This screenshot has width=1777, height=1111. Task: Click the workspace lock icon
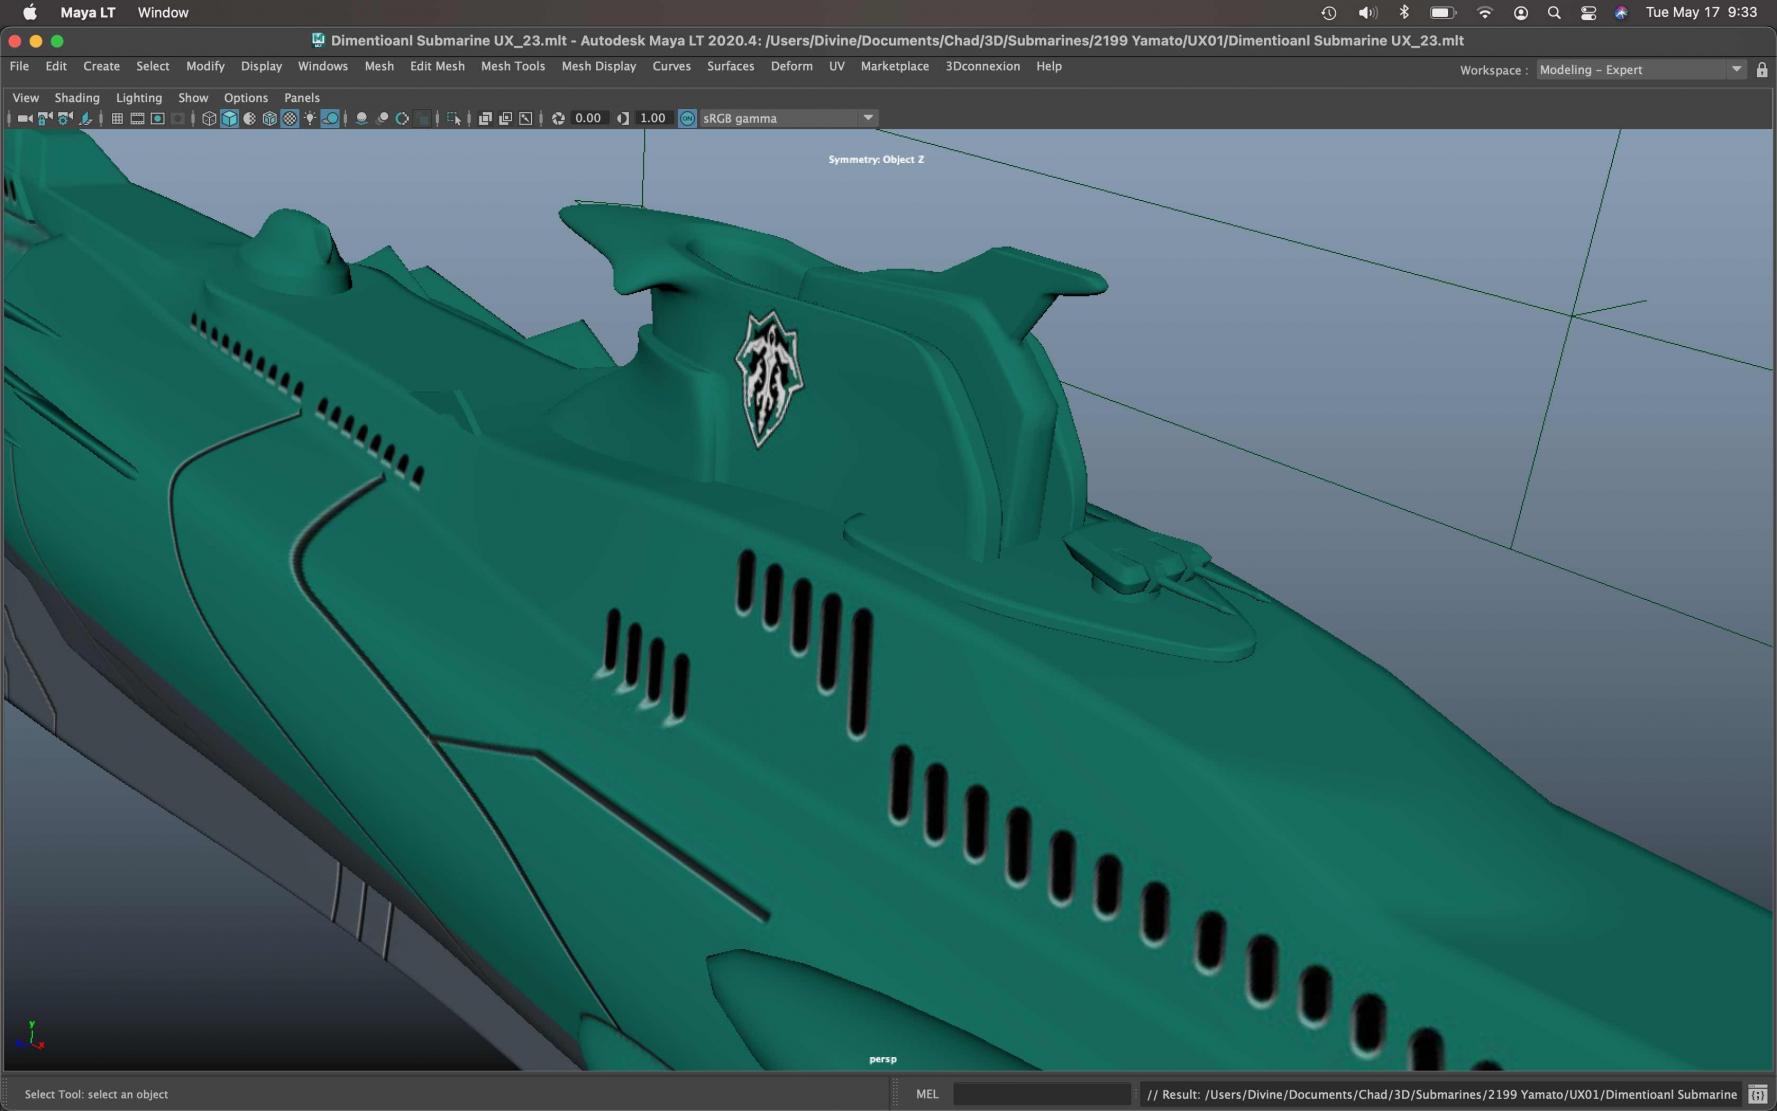click(x=1762, y=70)
